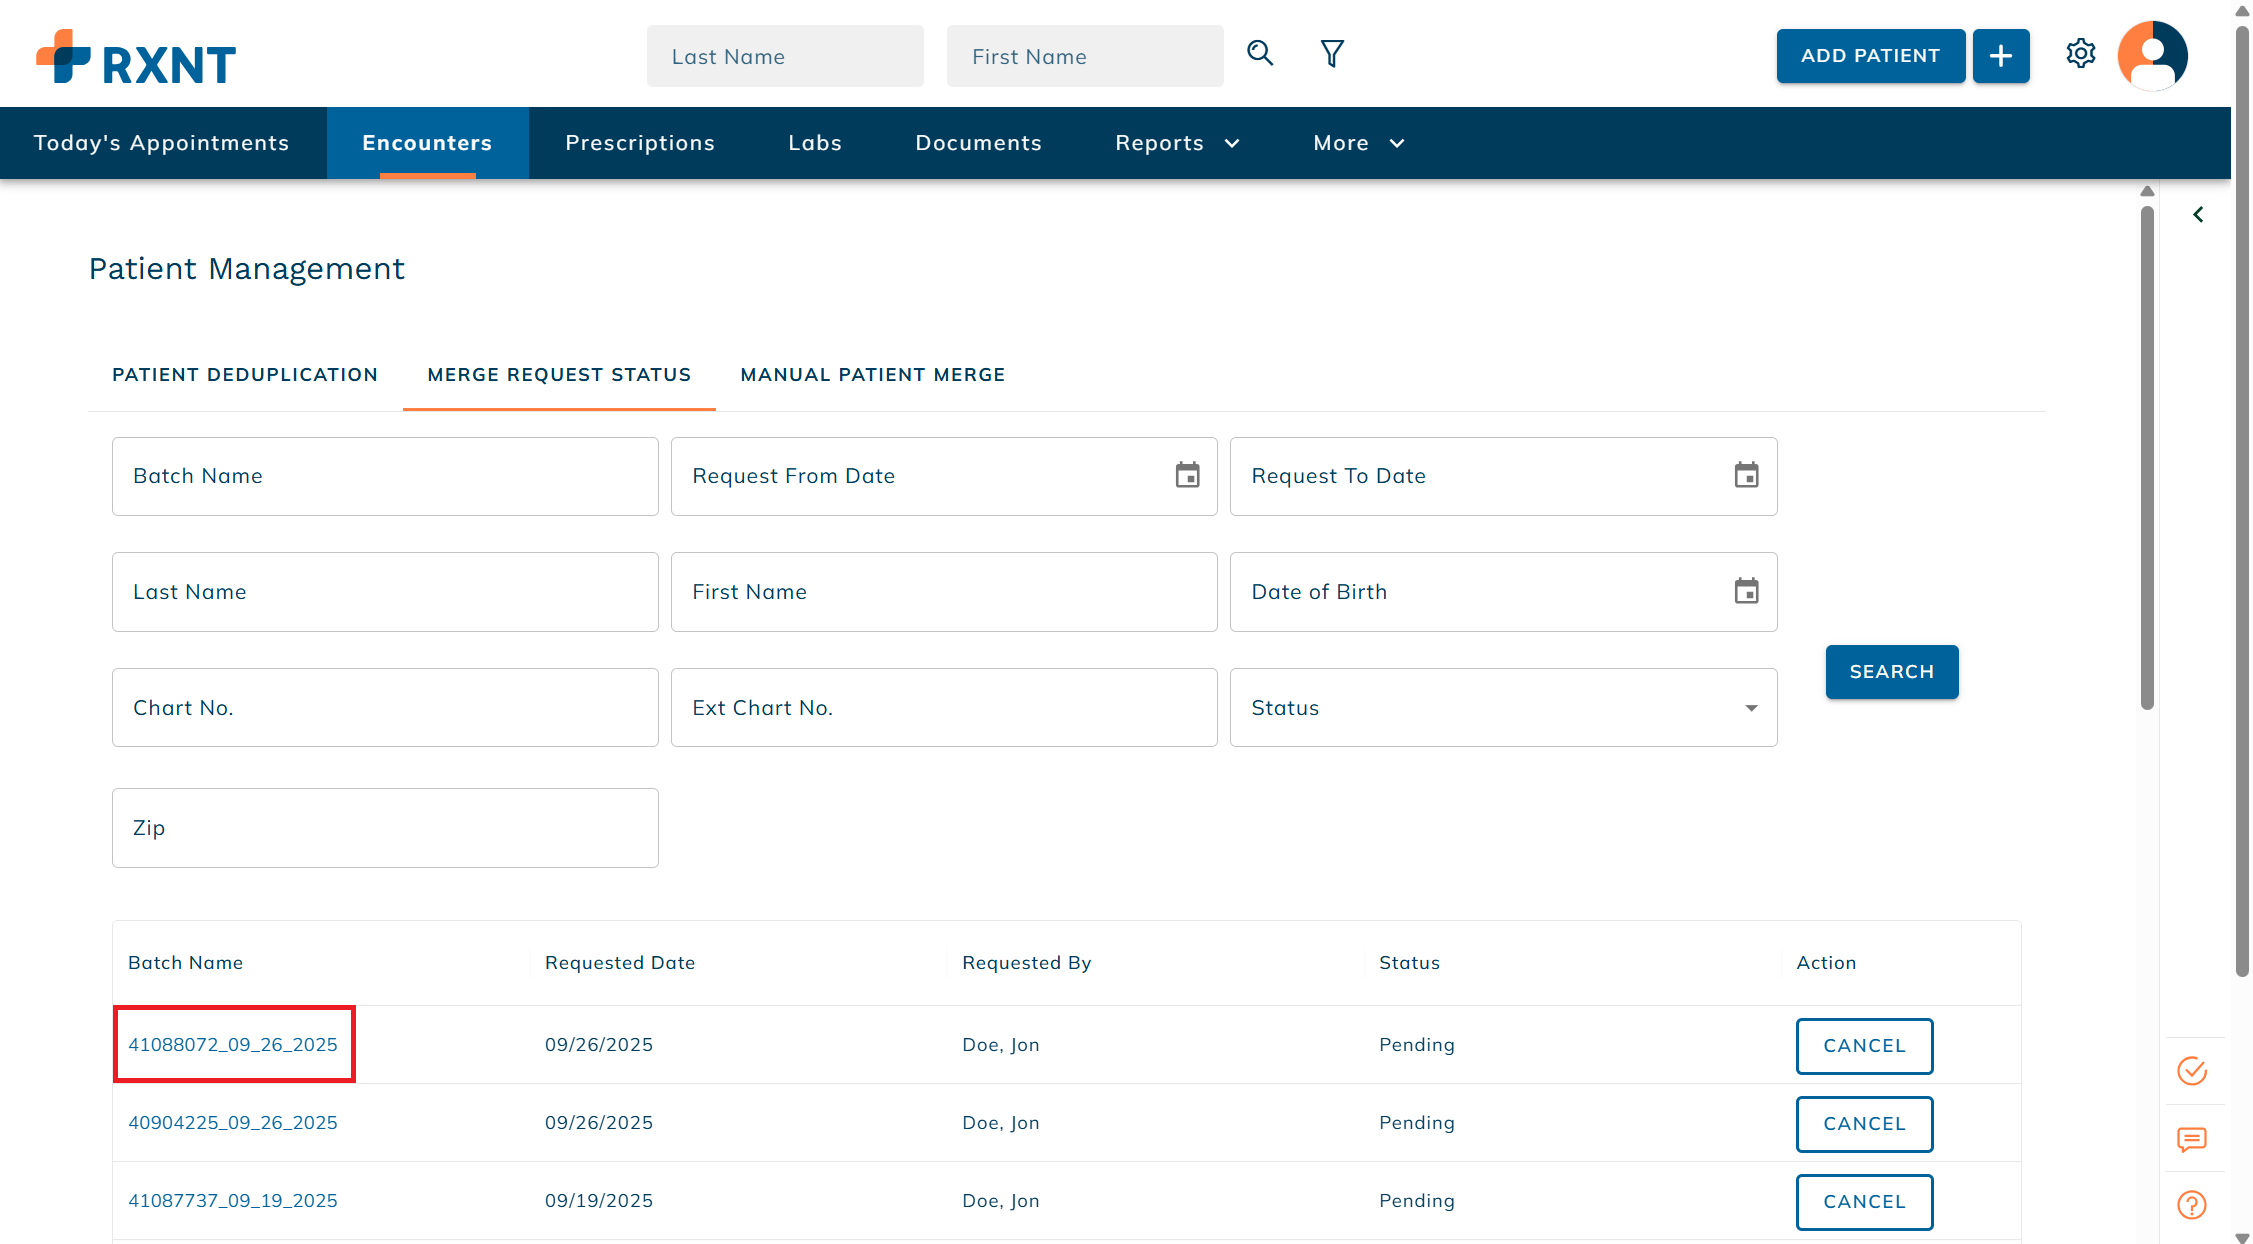
Task: Click the help question mark icon
Action: pyautogui.click(x=2191, y=1205)
